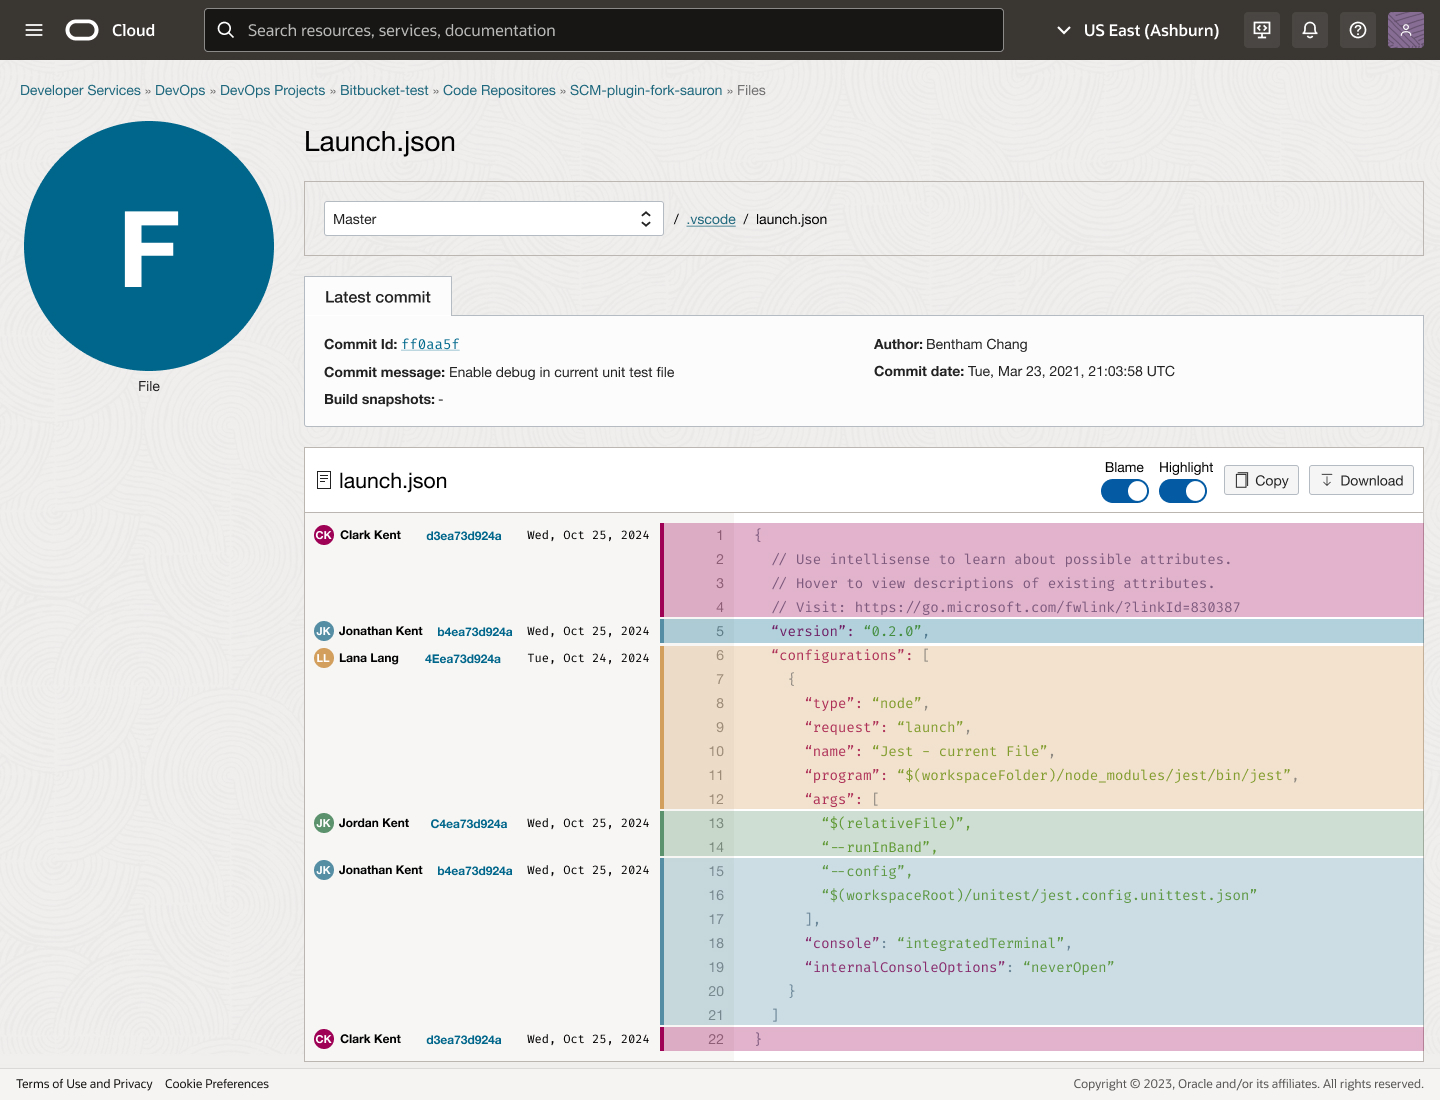Image resolution: width=1440 pixels, height=1100 pixels.
Task: Click the Oracle Cloud logo
Action: 82,30
